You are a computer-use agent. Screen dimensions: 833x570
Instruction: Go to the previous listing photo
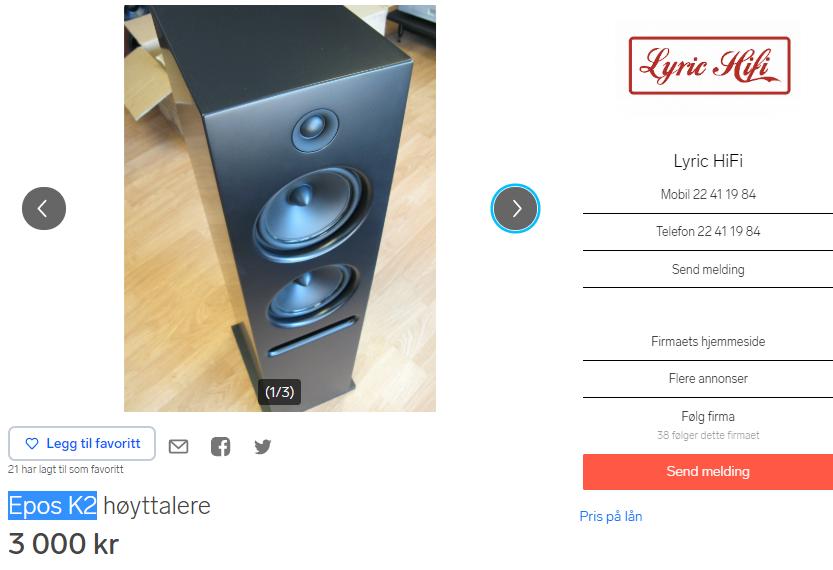(44, 208)
